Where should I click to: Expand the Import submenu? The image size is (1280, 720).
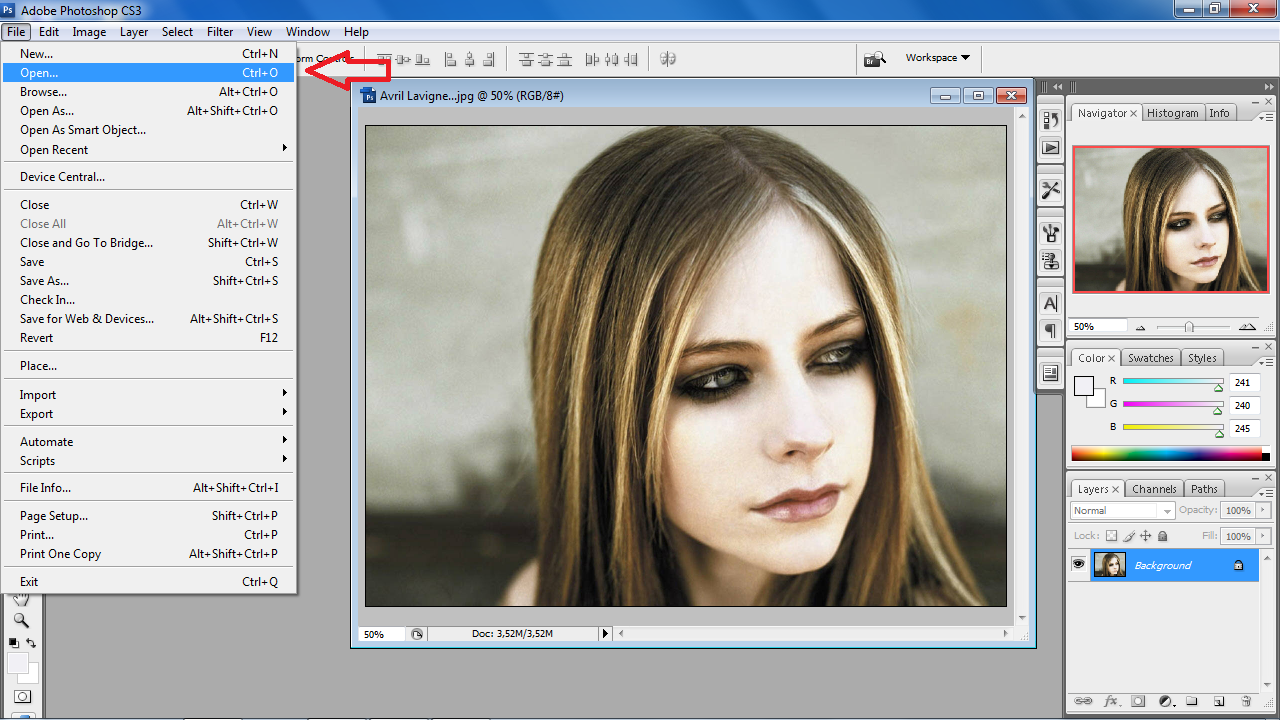coord(149,395)
